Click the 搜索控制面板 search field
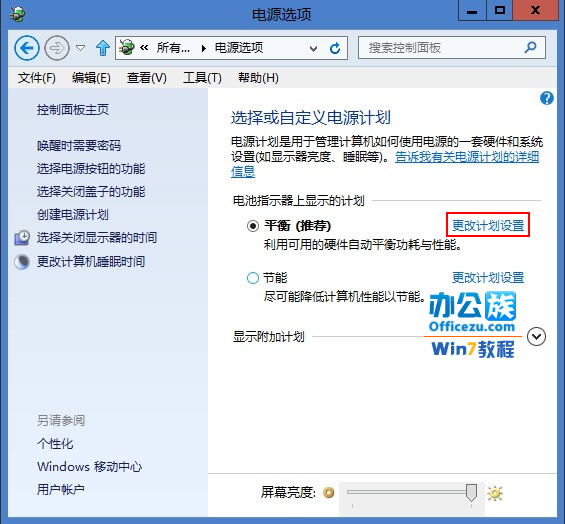Screen dimensions: 565x524 tap(452, 48)
